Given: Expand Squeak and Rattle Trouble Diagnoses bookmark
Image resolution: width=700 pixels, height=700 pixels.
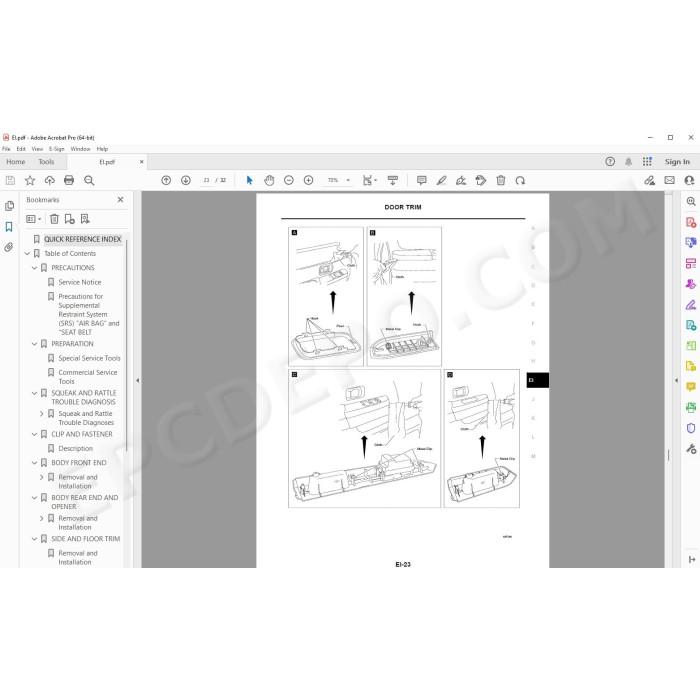Looking at the screenshot, I should [x=42, y=414].
